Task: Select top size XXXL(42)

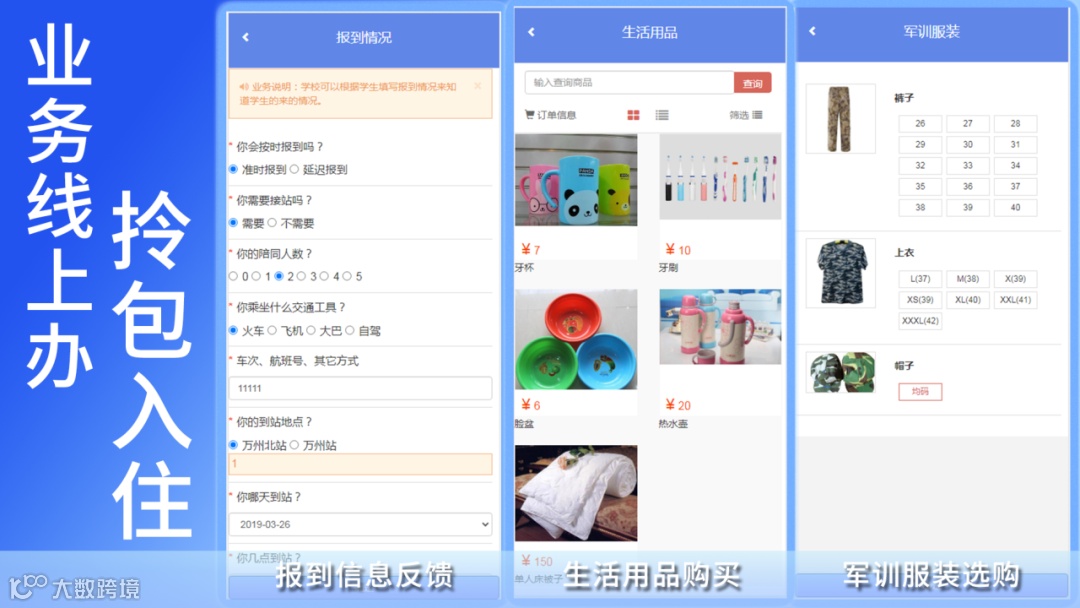Action: [x=920, y=321]
